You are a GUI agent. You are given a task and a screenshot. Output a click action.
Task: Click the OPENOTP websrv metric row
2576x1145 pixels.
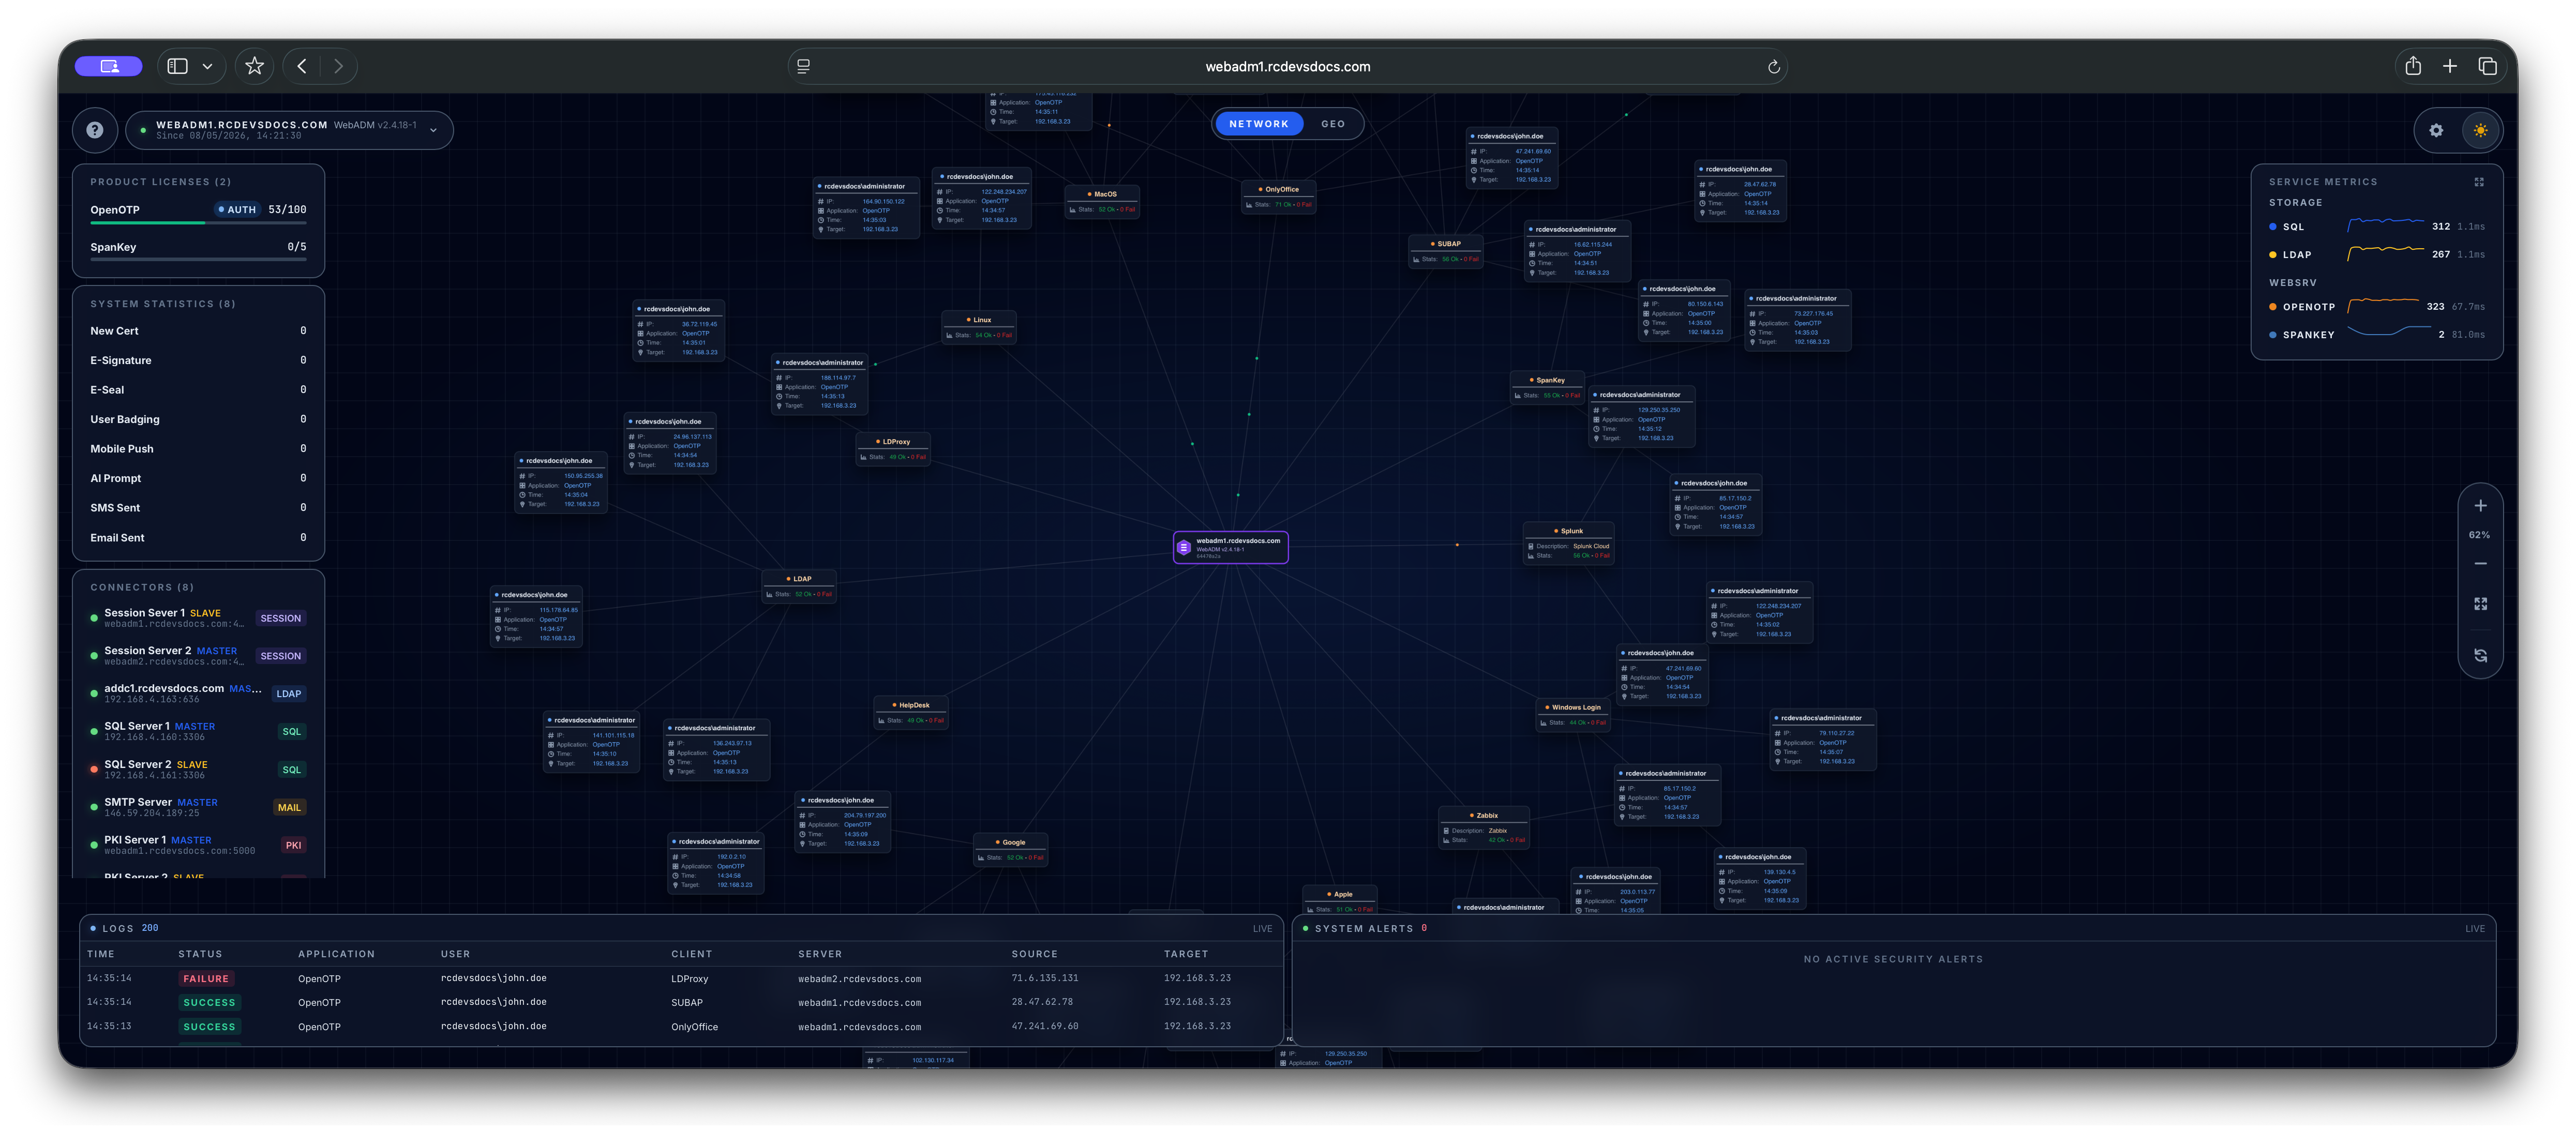click(x=2376, y=307)
